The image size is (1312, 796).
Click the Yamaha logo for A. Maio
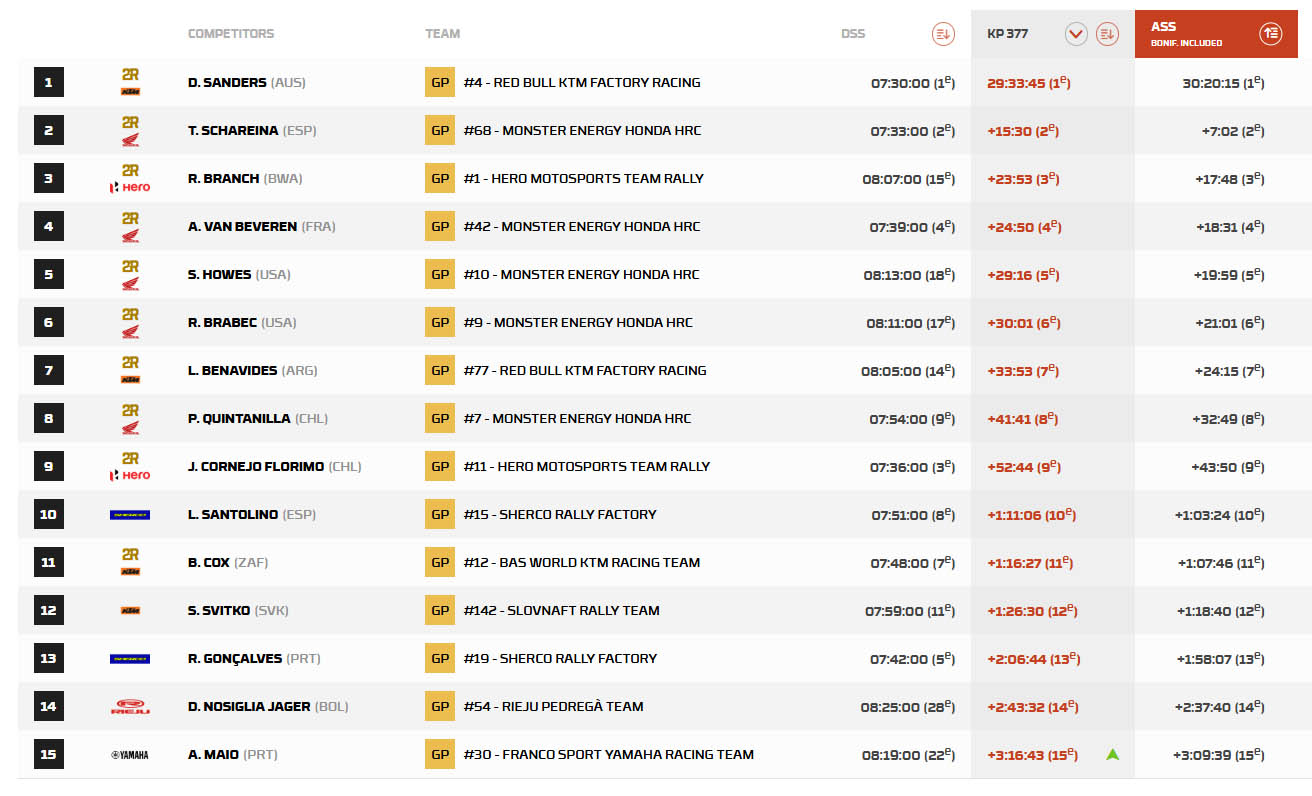tap(130, 755)
